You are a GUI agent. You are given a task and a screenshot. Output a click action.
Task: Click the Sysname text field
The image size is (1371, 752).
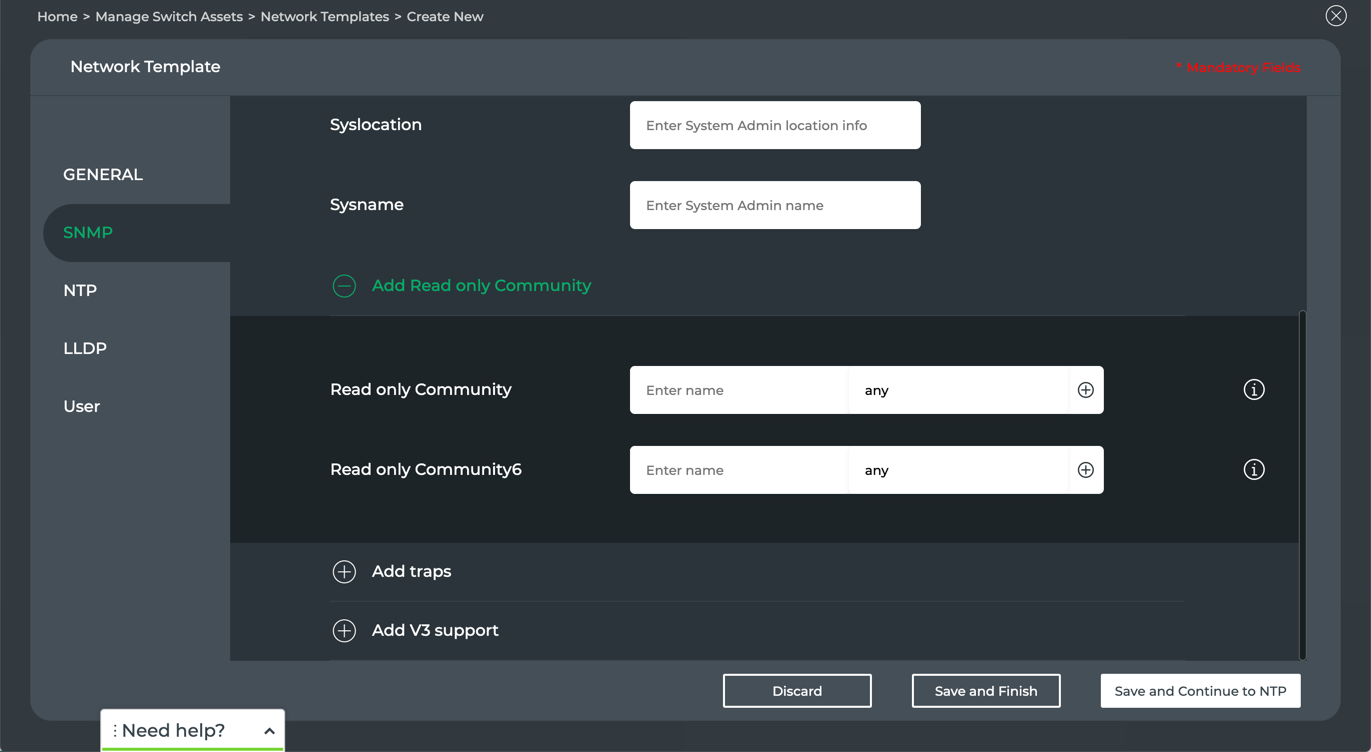coord(775,205)
